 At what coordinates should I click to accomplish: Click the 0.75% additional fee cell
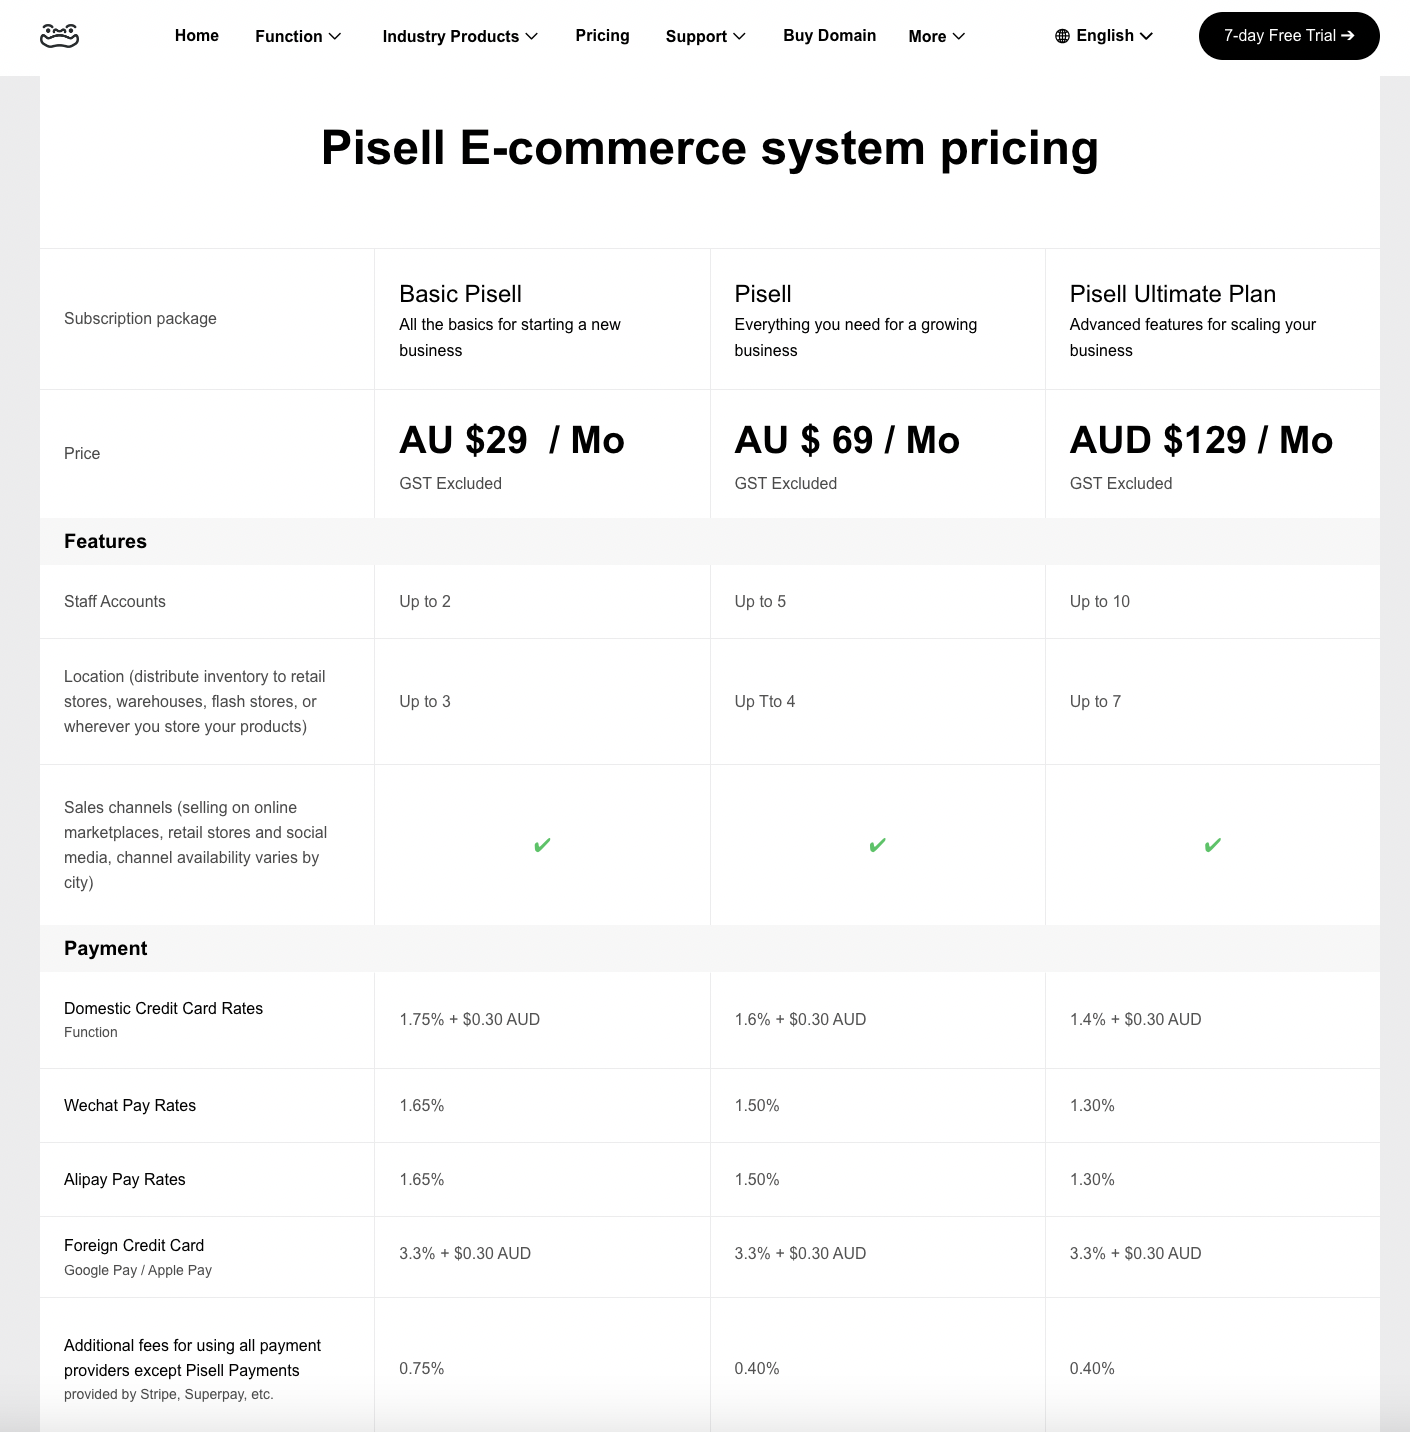pos(421,1368)
